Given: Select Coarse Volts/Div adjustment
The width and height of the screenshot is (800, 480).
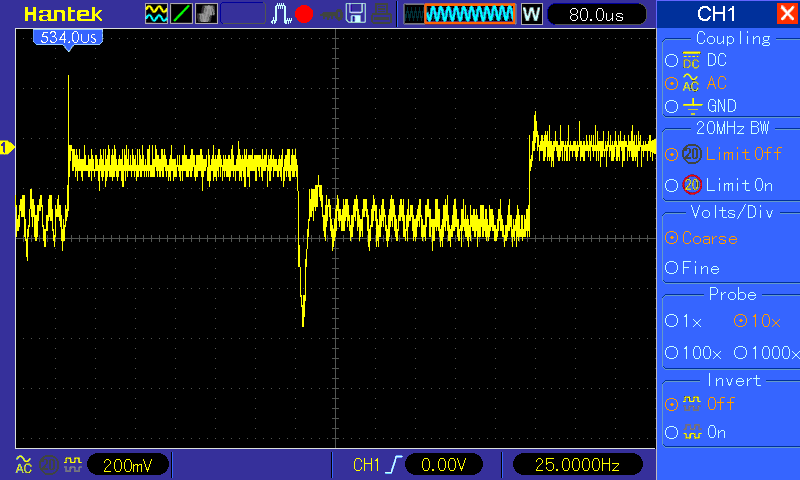Looking at the screenshot, I should 702,238.
